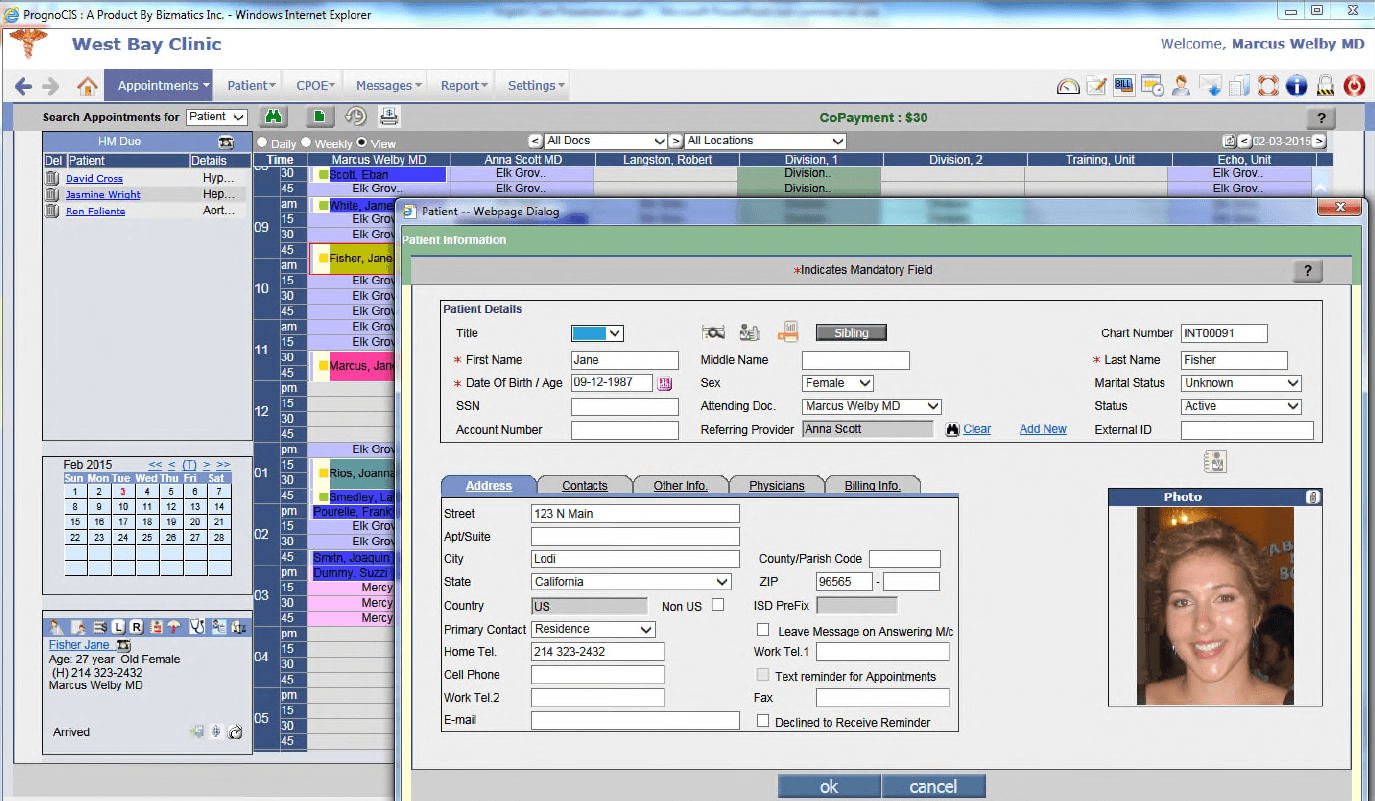Select the webcam capture icon in Patient Details

click(x=714, y=331)
